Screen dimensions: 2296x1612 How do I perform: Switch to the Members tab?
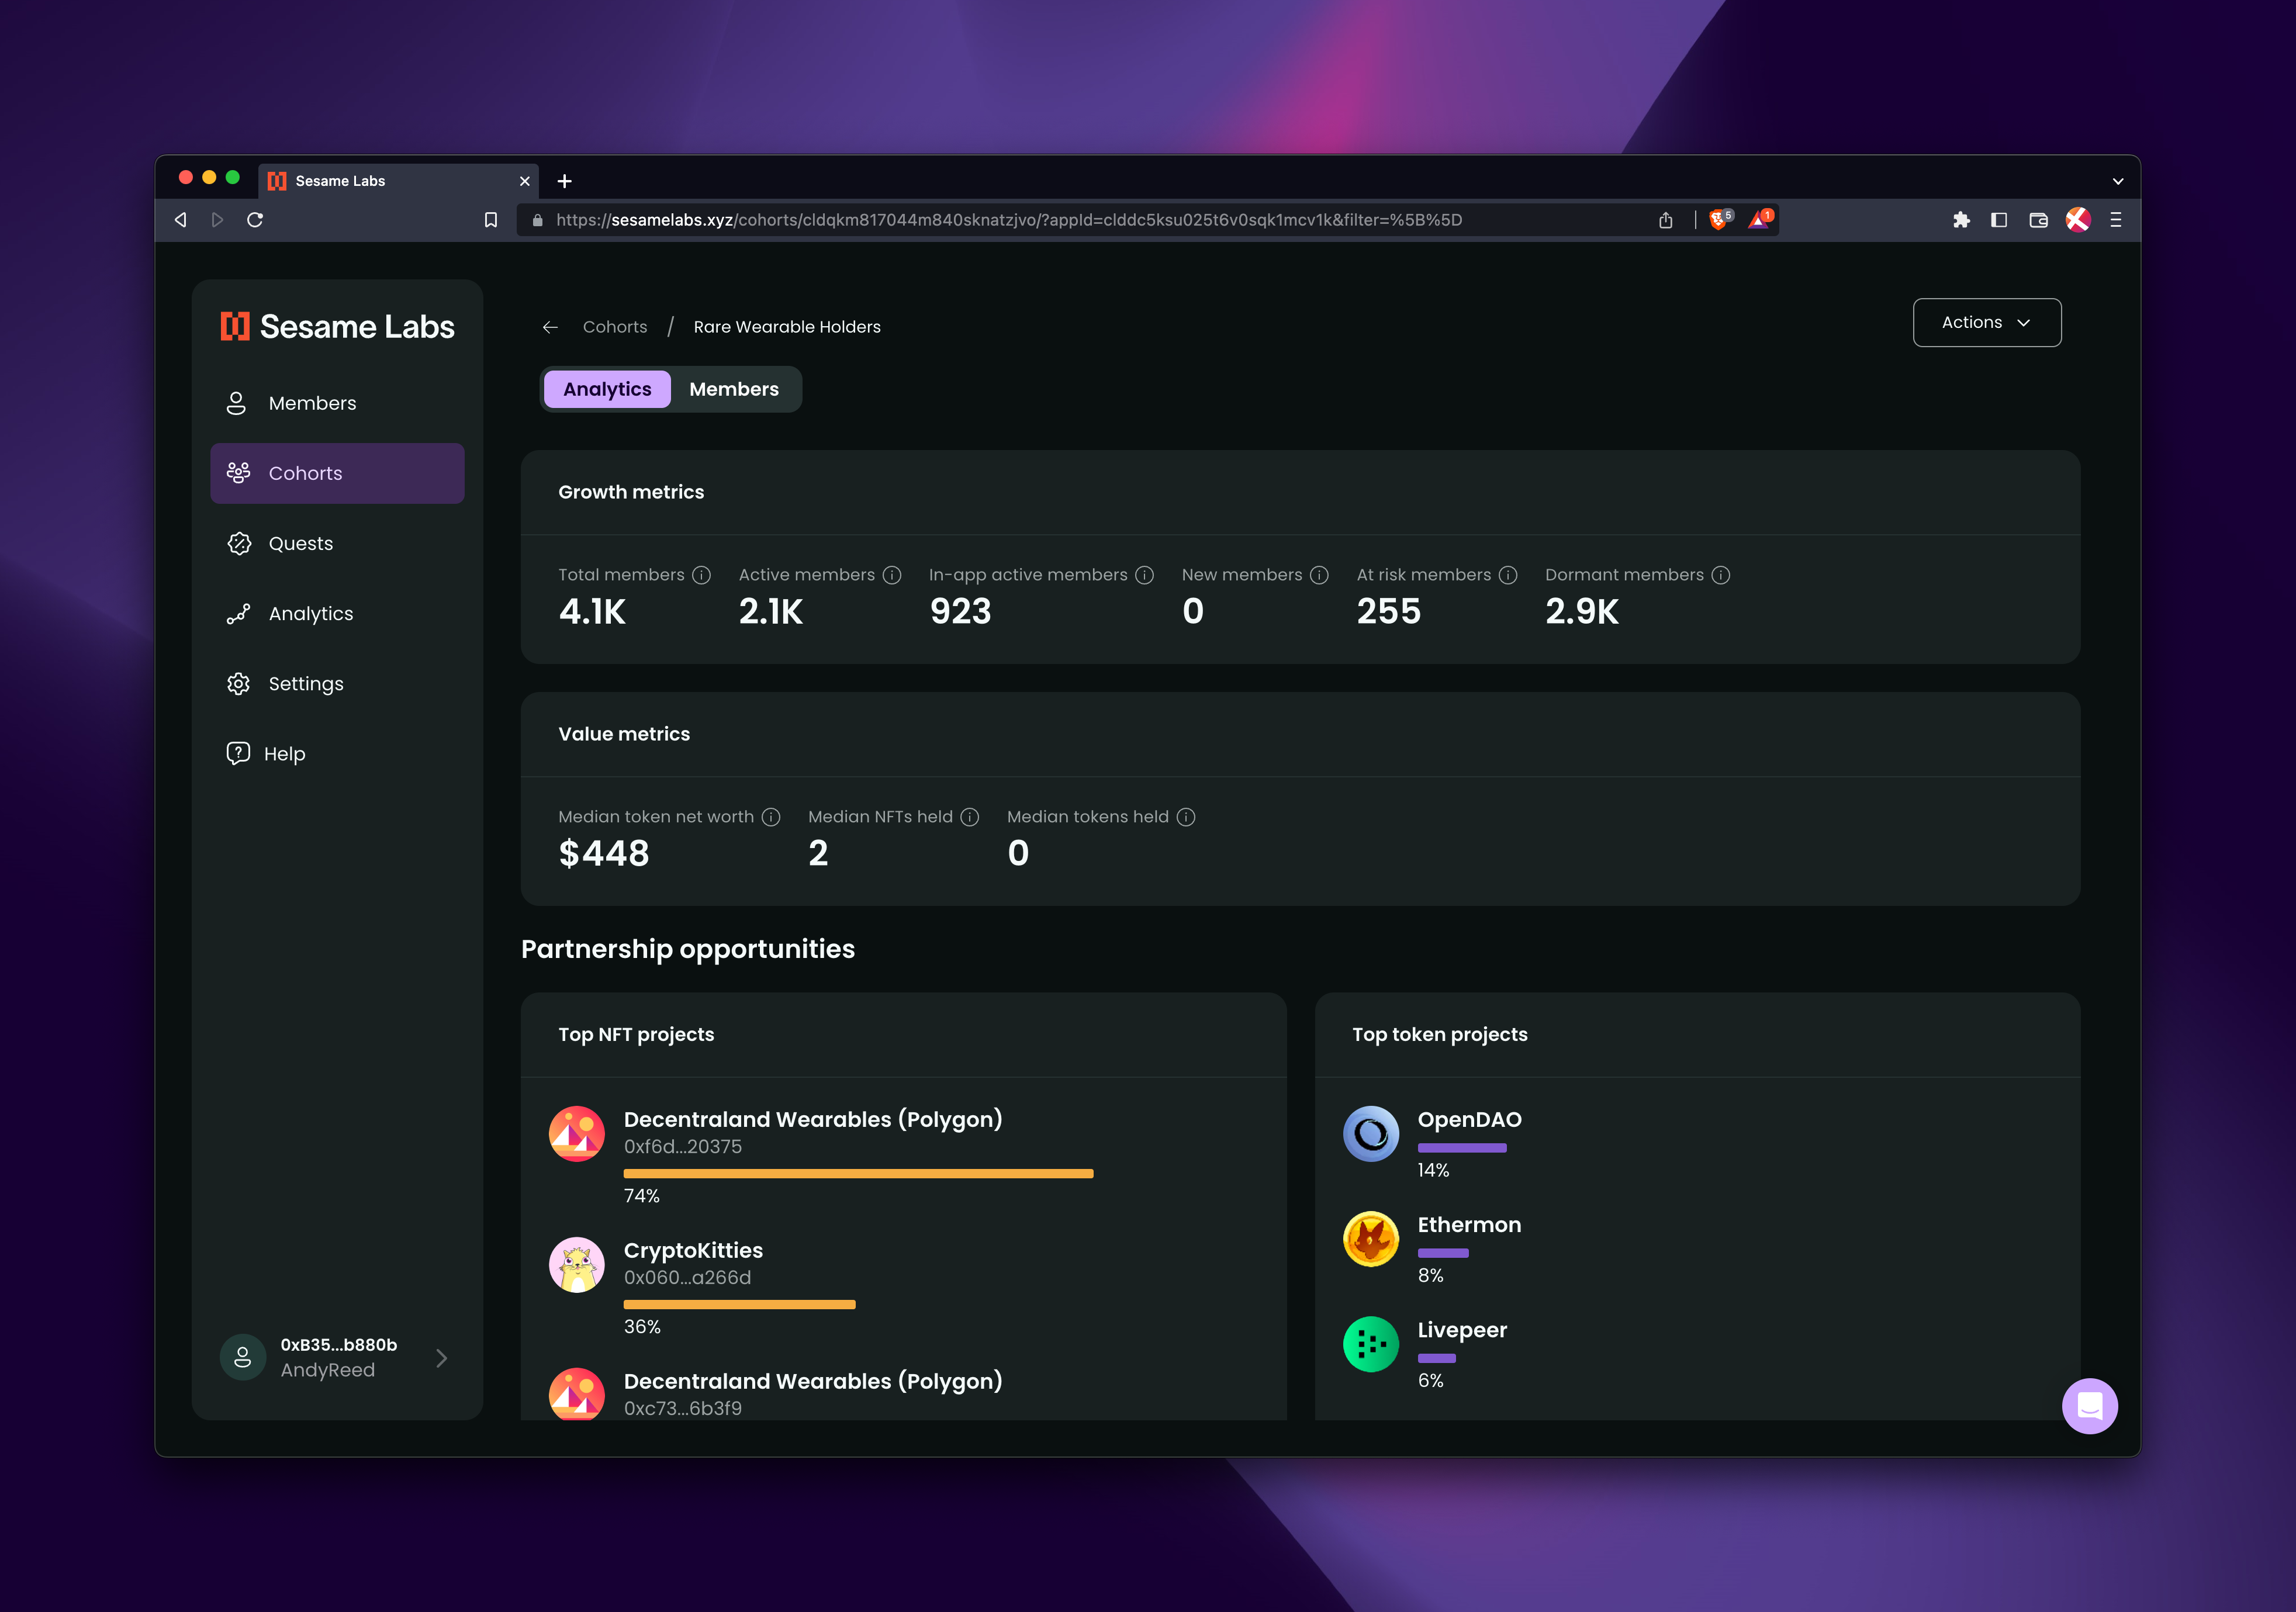click(x=735, y=388)
